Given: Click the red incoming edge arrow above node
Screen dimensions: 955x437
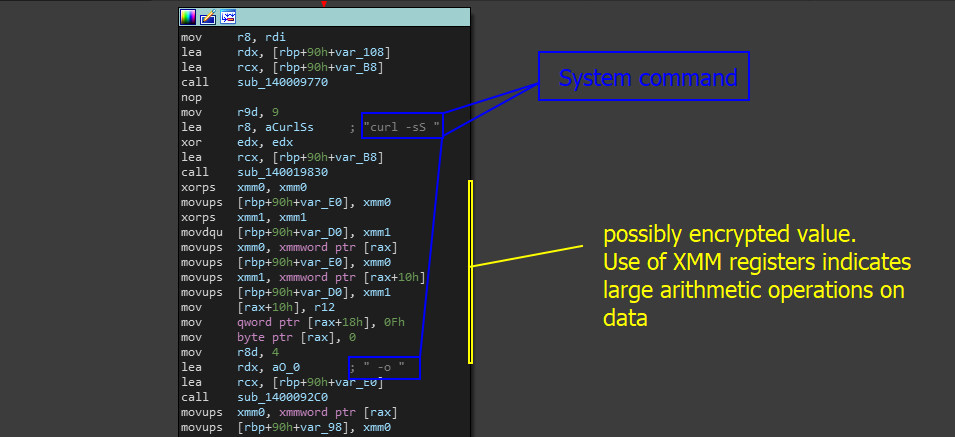Looking at the screenshot, I should coord(323,4).
